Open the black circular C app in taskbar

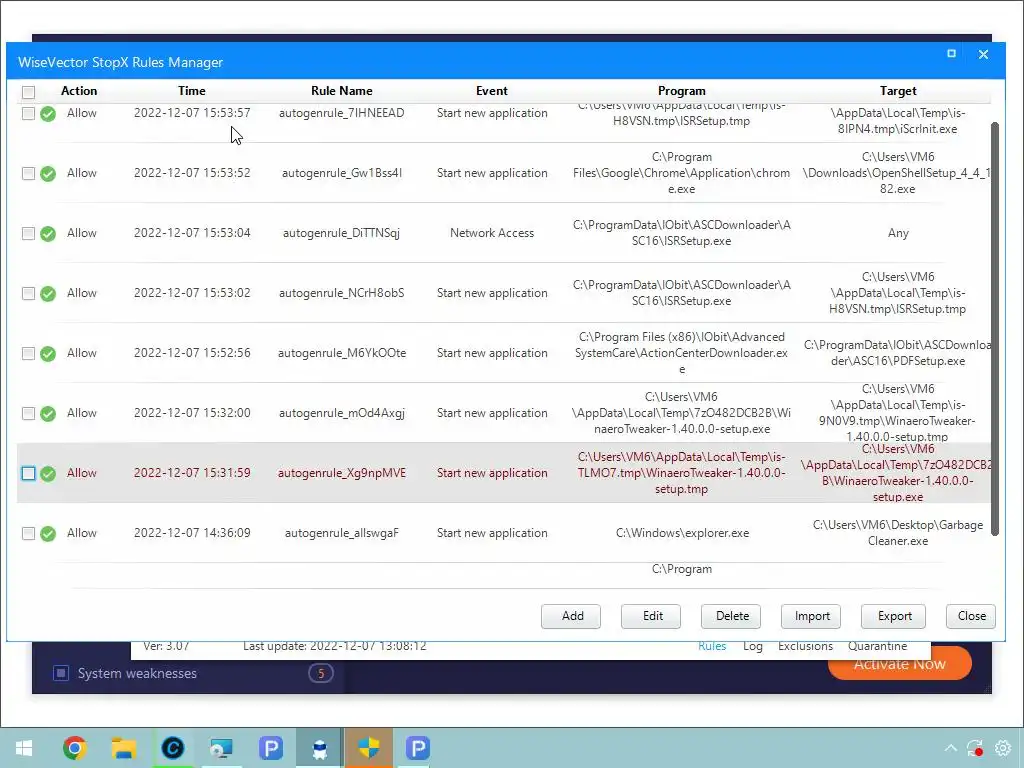click(x=172, y=748)
